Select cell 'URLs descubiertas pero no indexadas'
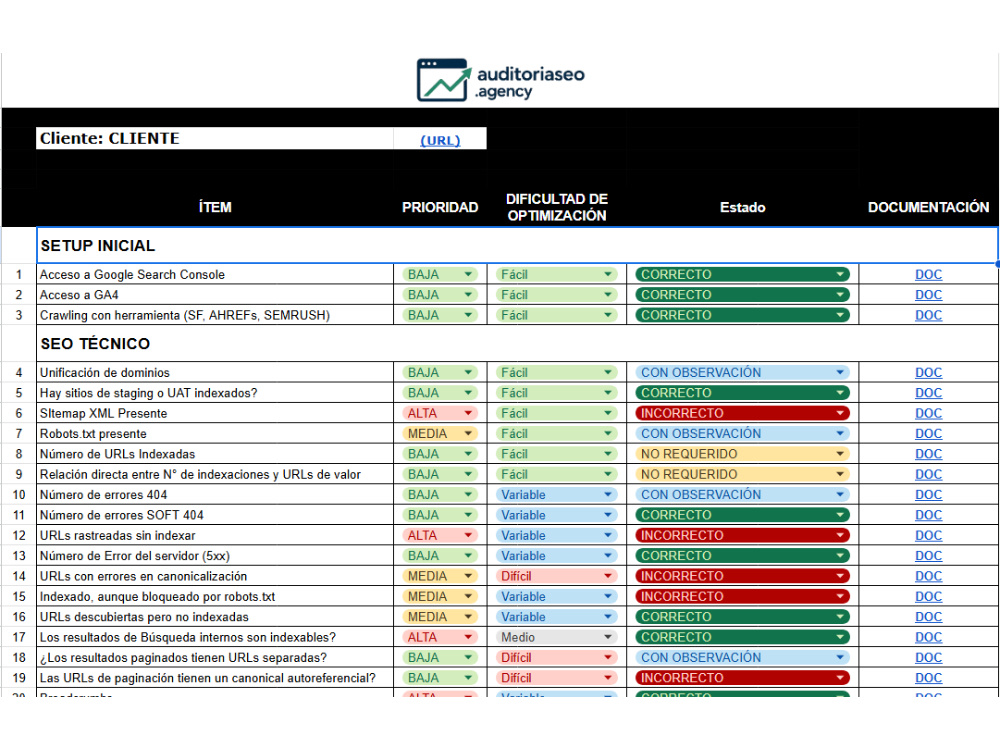1000x750 pixels. pyautogui.click(x=215, y=617)
